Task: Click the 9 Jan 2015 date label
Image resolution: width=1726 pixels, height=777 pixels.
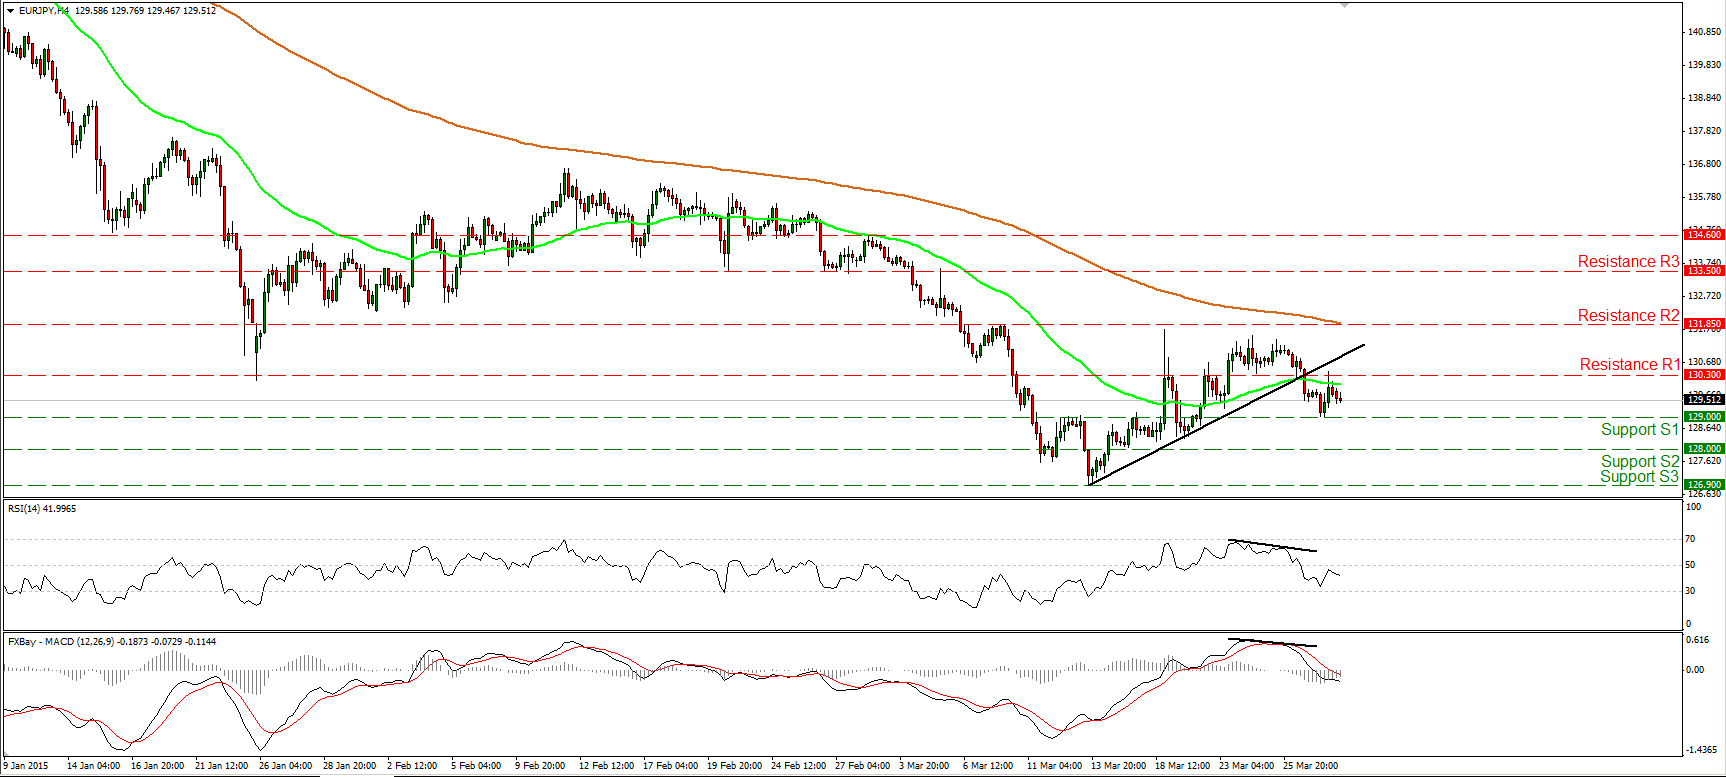Action: click(26, 766)
